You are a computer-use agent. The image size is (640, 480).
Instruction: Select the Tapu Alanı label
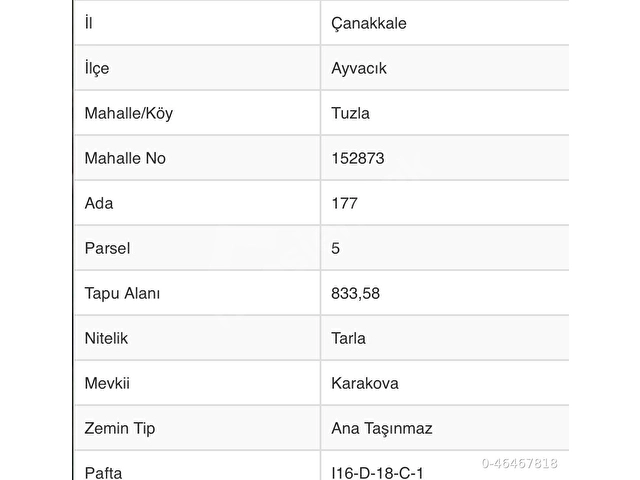(122, 293)
